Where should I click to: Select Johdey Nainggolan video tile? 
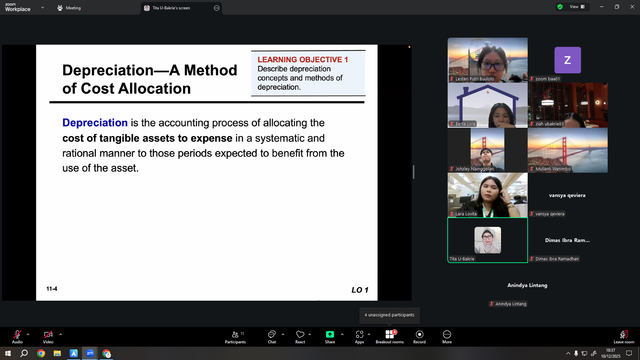click(x=487, y=150)
